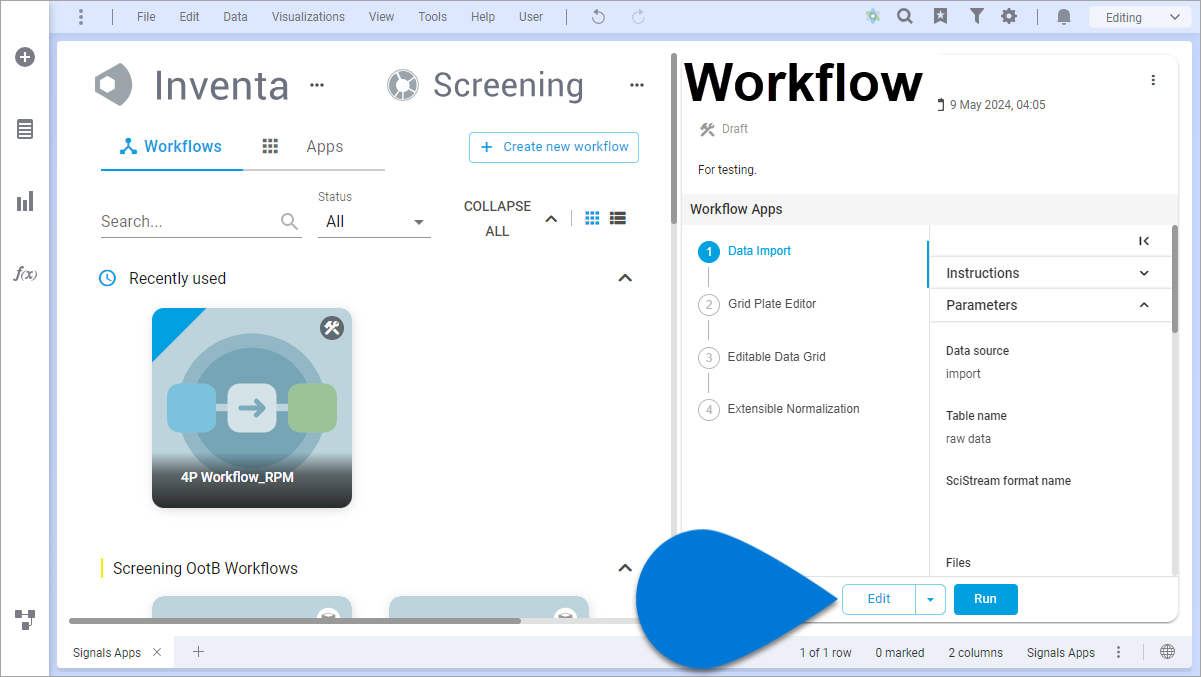Collapse the parameters side panel arrow
Image resolution: width=1201 pixels, height=677 pixels.
pos(1144,241)
